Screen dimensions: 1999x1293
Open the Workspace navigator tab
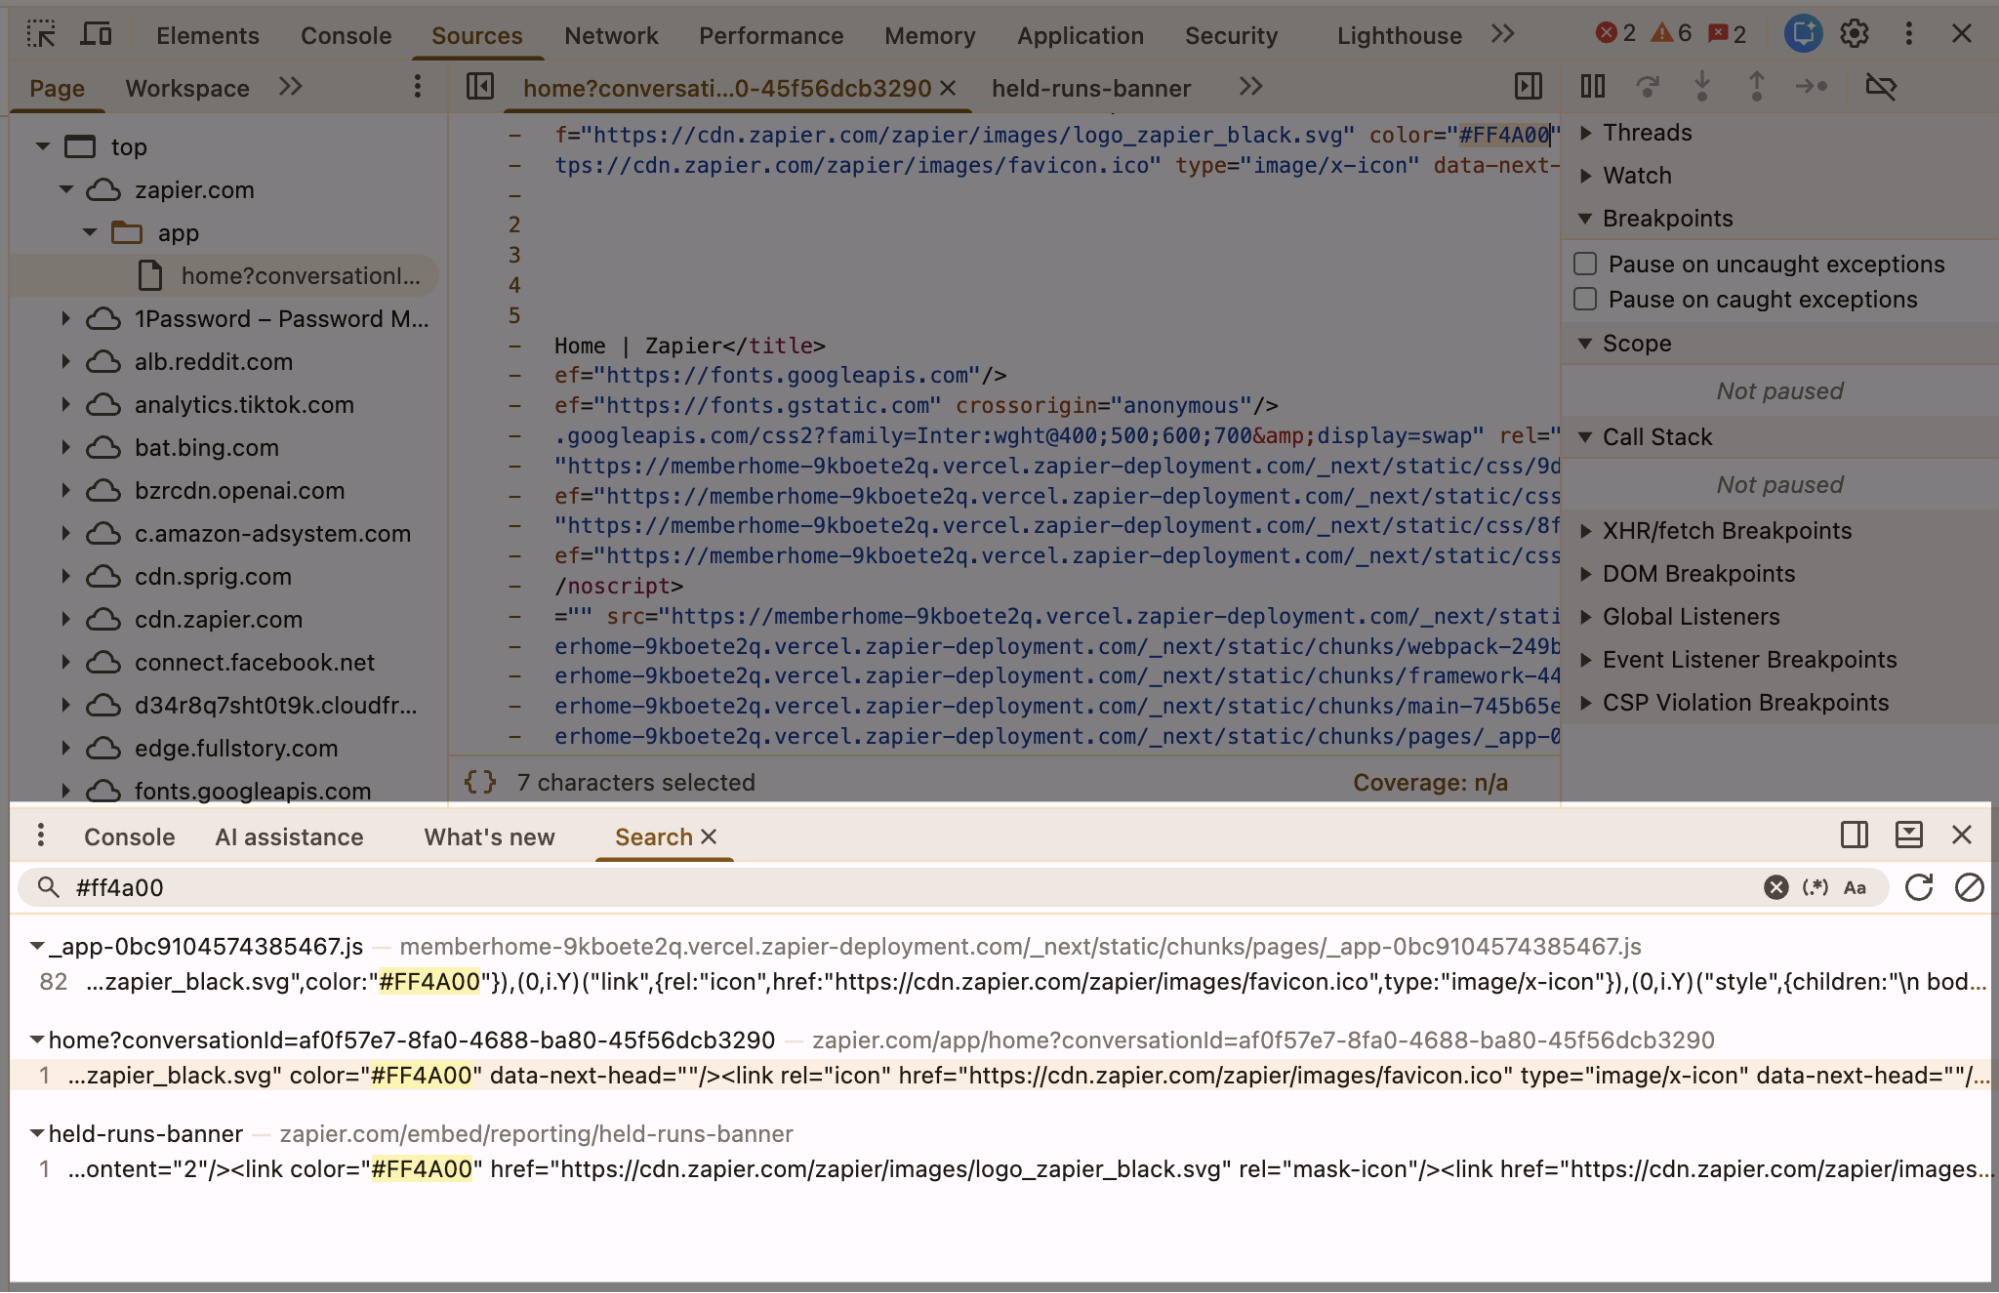click(x=187, y=88)
